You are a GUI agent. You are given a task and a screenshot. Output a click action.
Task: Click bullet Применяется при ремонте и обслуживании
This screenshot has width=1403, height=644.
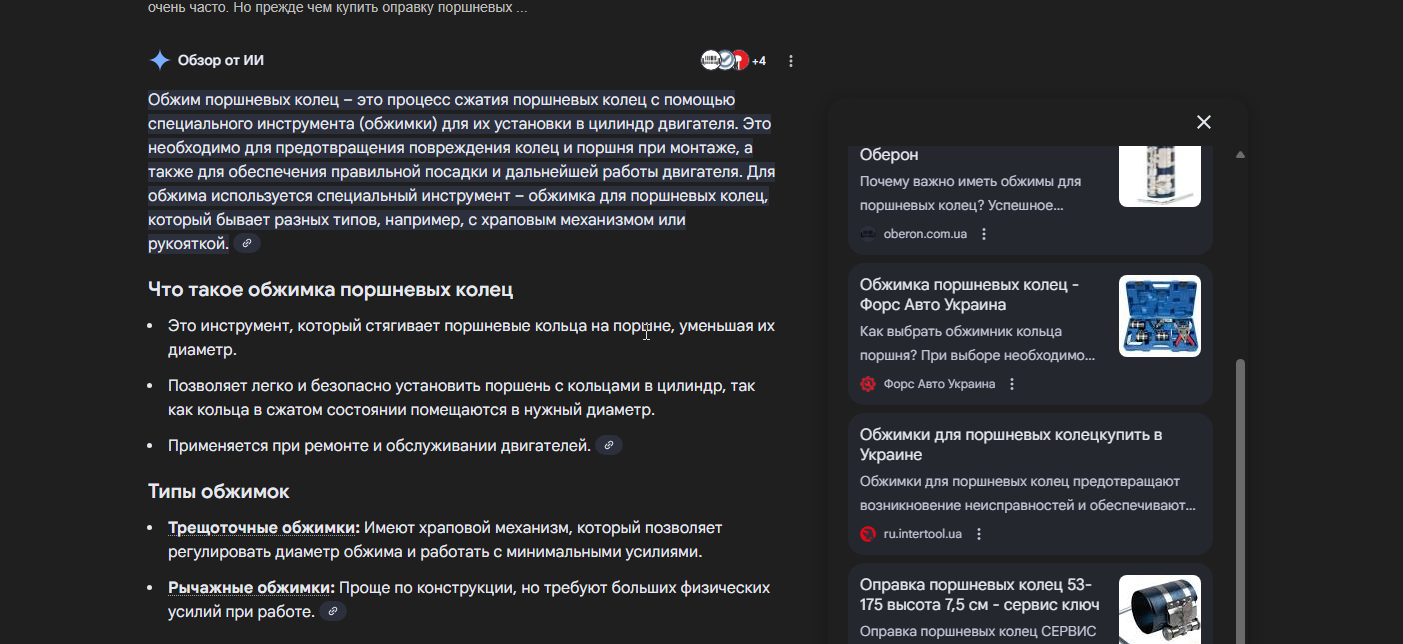click(x=379, y=445)
